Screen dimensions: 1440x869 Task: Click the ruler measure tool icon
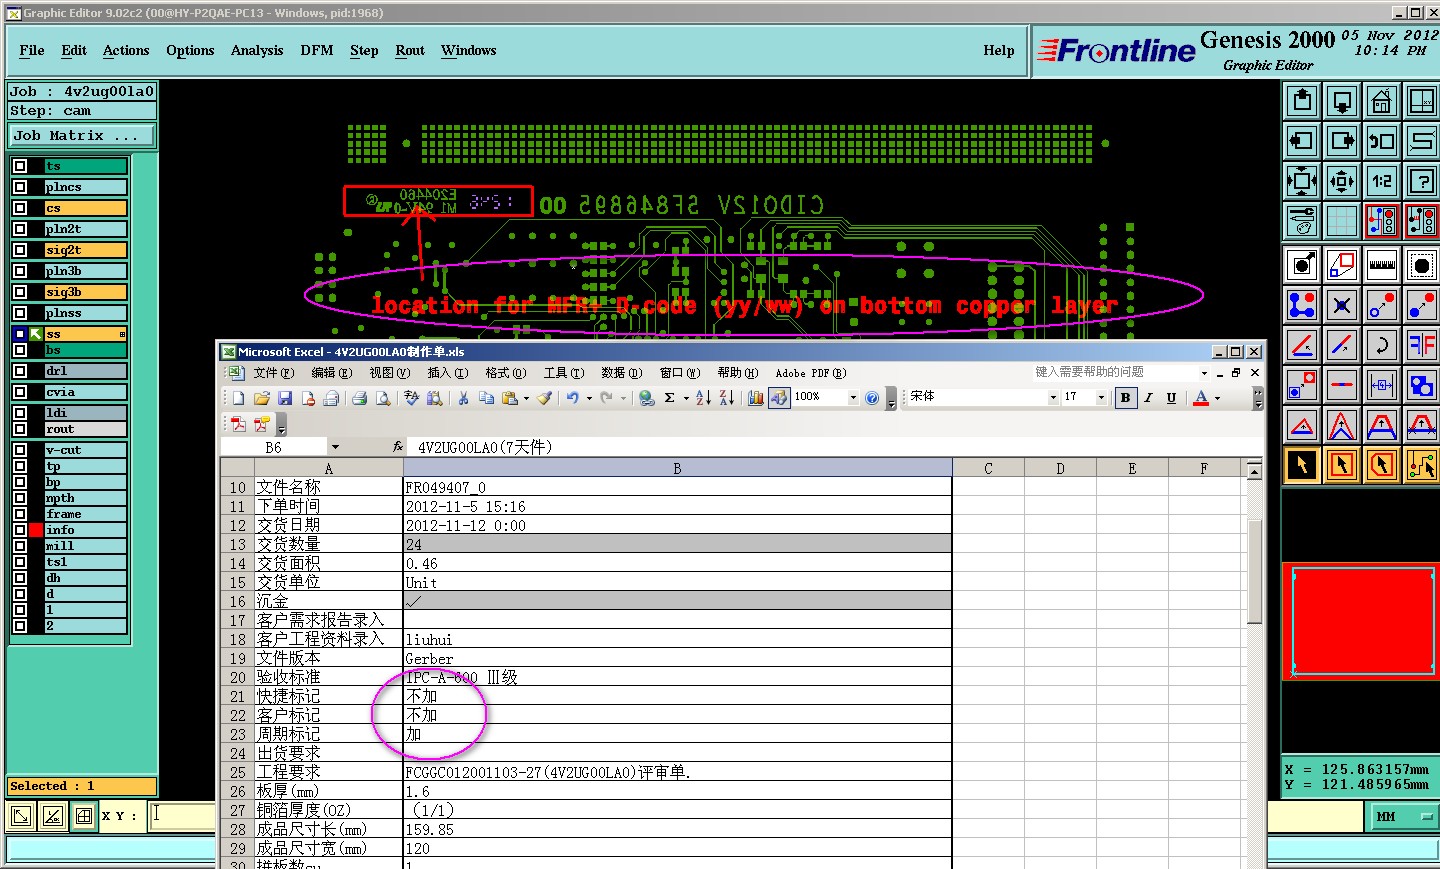[1382, 265]
